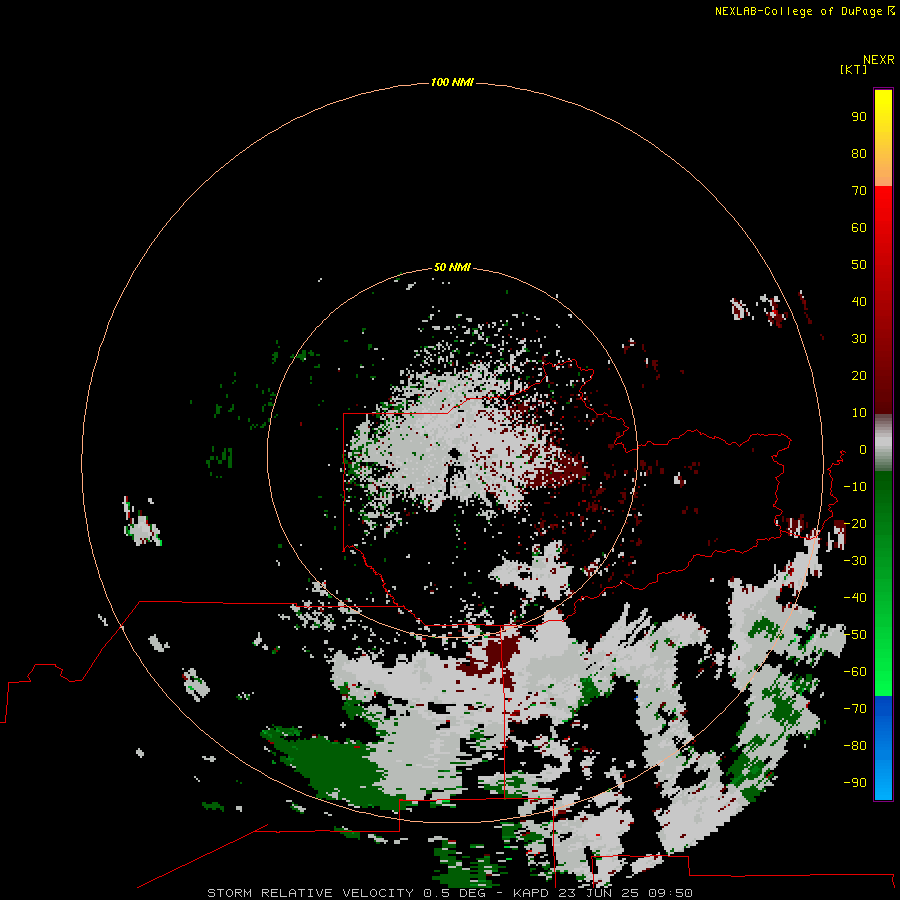900x900 pixels.
Task: Click the -50 value on the velocity scale
Action: point(855,635)
